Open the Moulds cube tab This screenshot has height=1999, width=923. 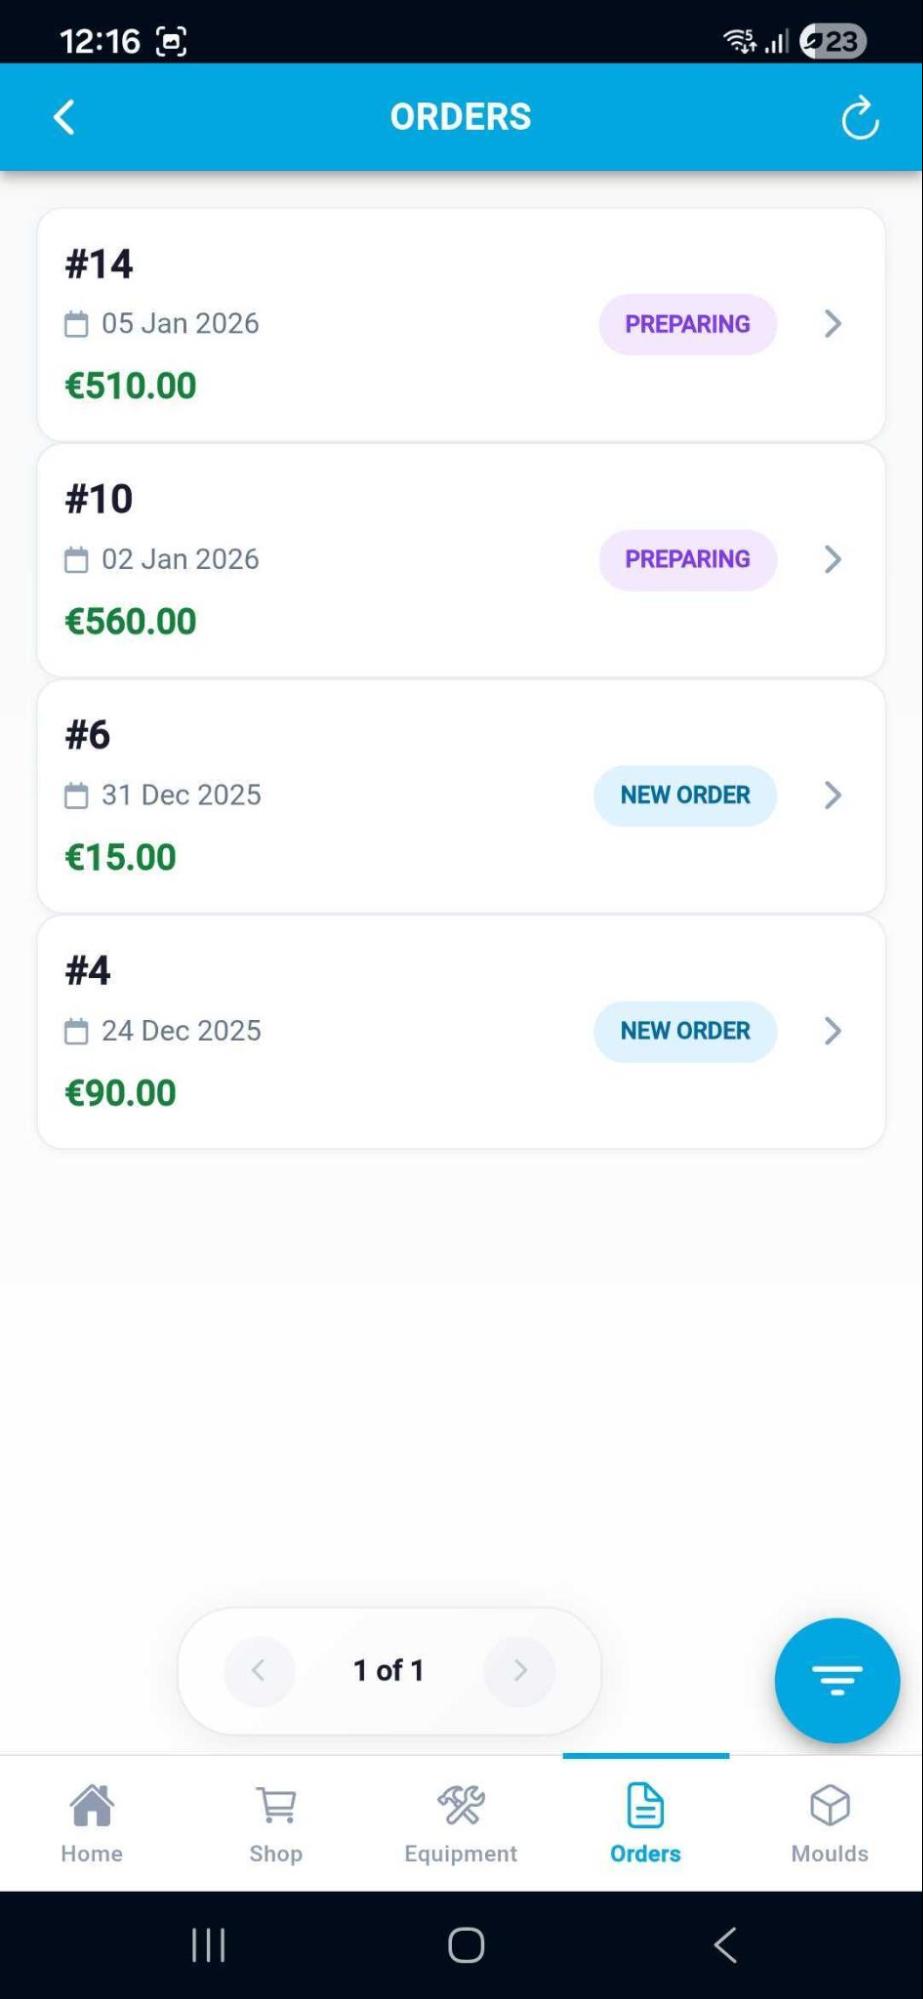click(x=829, y=1823)
